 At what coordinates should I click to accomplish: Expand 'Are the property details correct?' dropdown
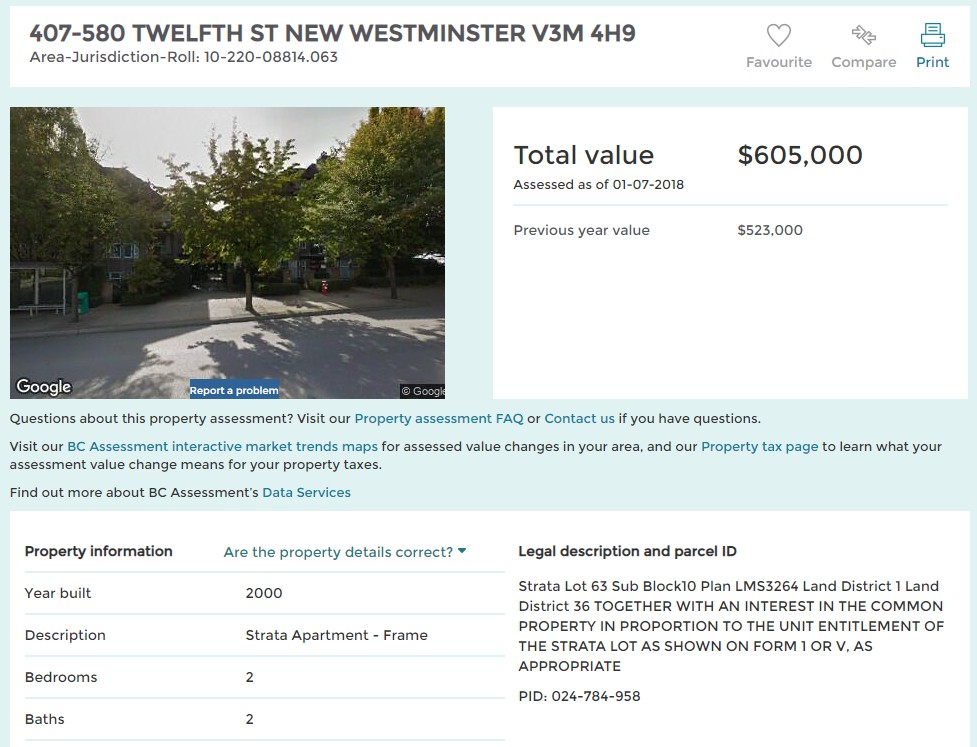tap(345, 552)
